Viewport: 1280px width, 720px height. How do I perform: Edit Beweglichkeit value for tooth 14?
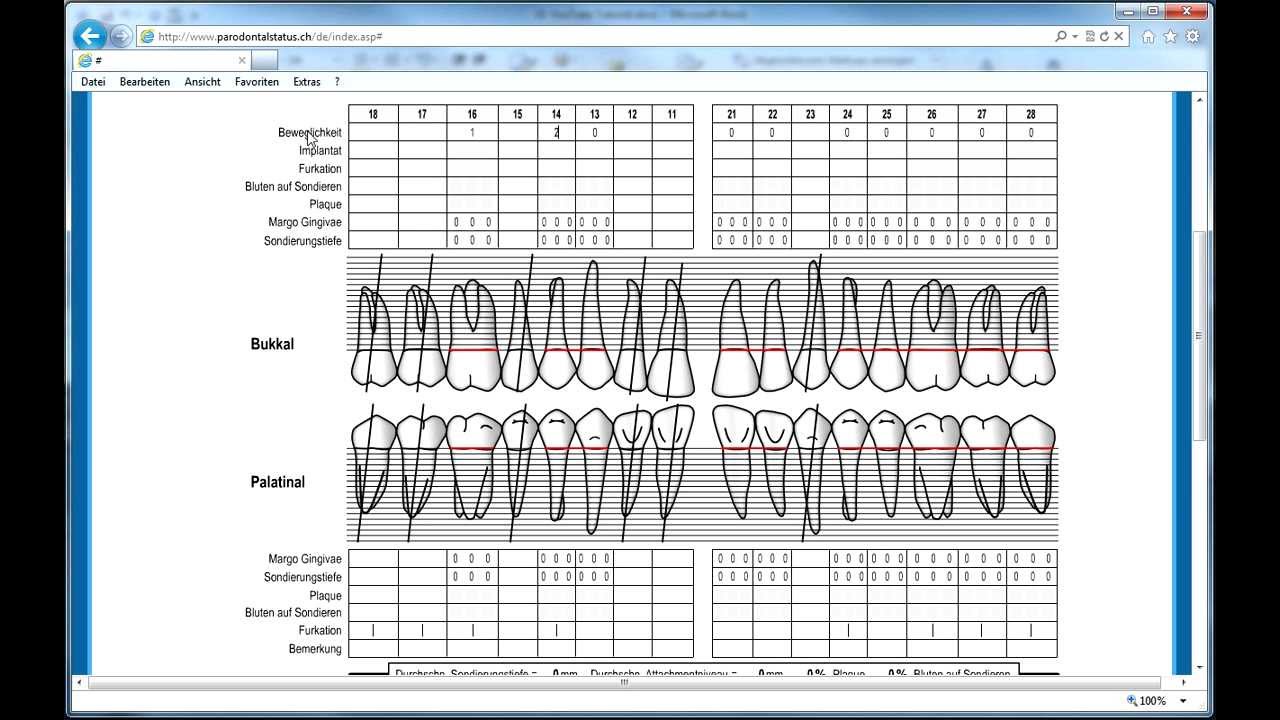(556, 132)
